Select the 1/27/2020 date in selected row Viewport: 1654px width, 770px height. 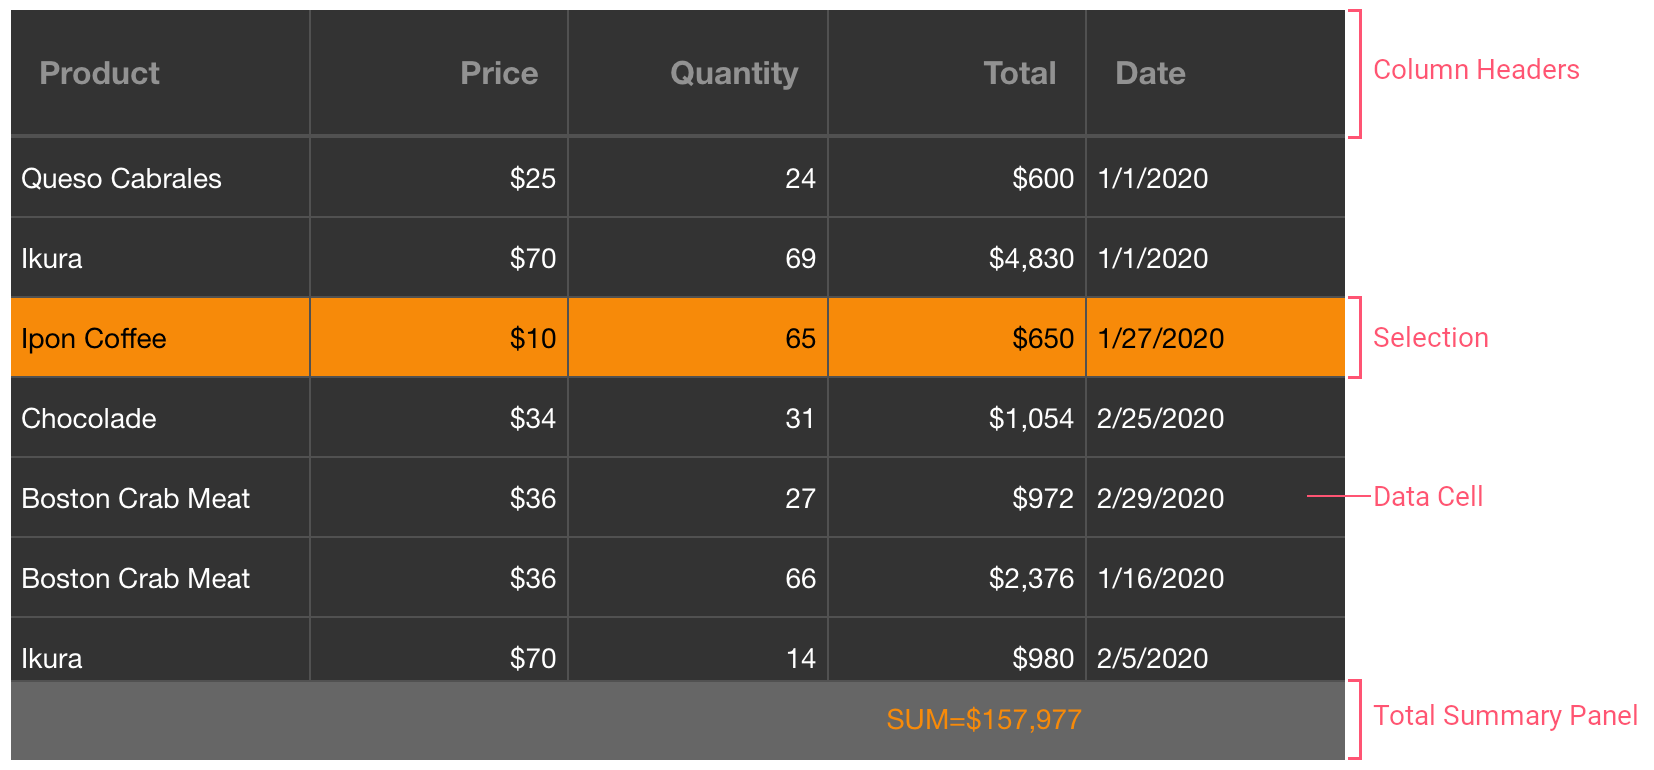(x=1160, y=338)
